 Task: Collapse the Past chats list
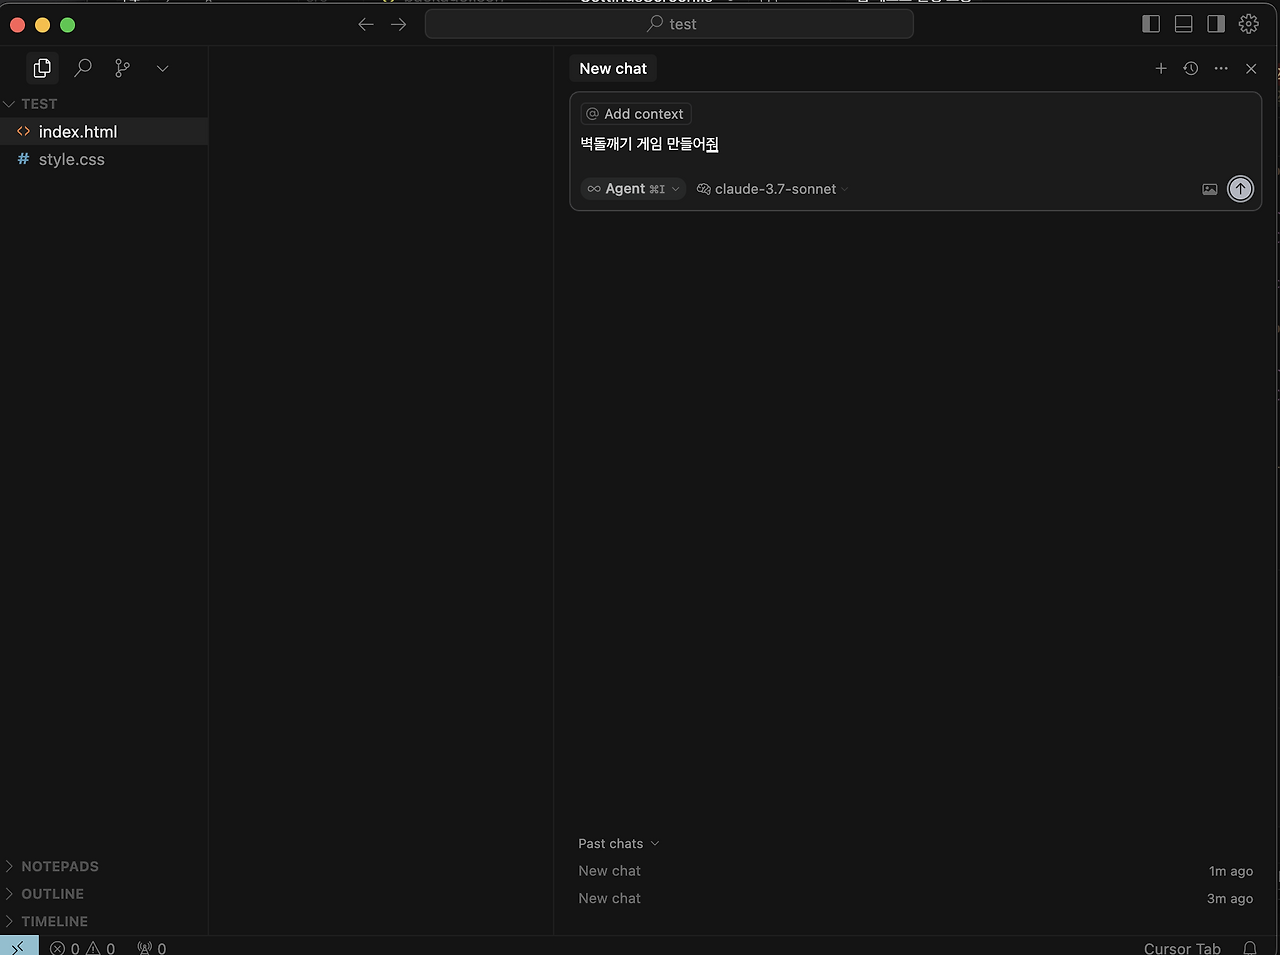(619, 844)
